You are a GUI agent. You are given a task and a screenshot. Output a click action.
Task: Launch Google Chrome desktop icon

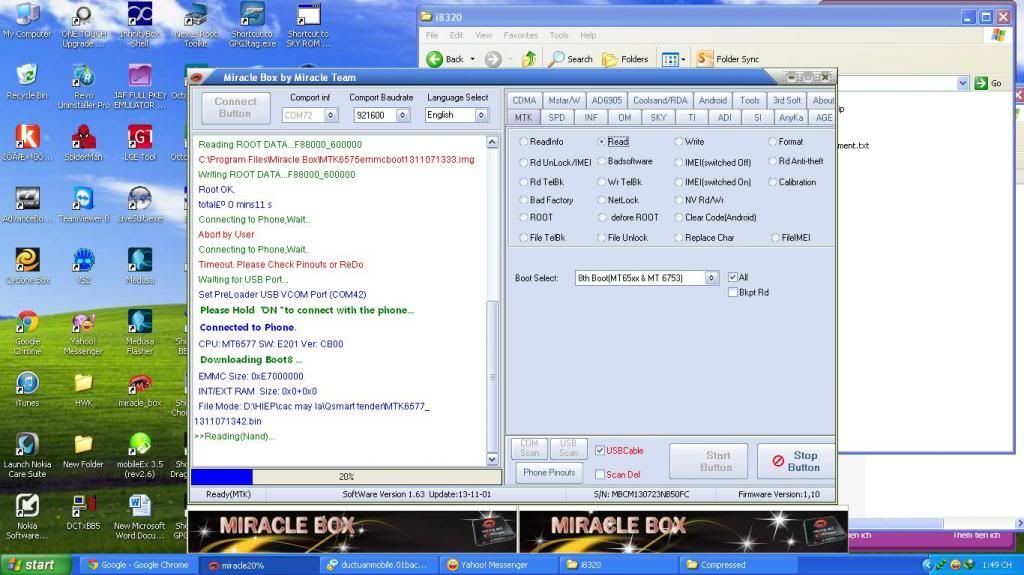point(27,333)
